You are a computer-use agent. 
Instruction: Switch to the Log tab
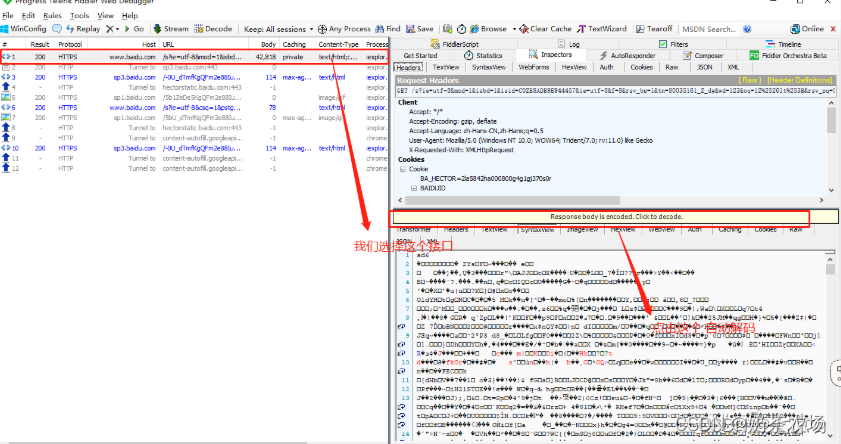coord(569,44)
